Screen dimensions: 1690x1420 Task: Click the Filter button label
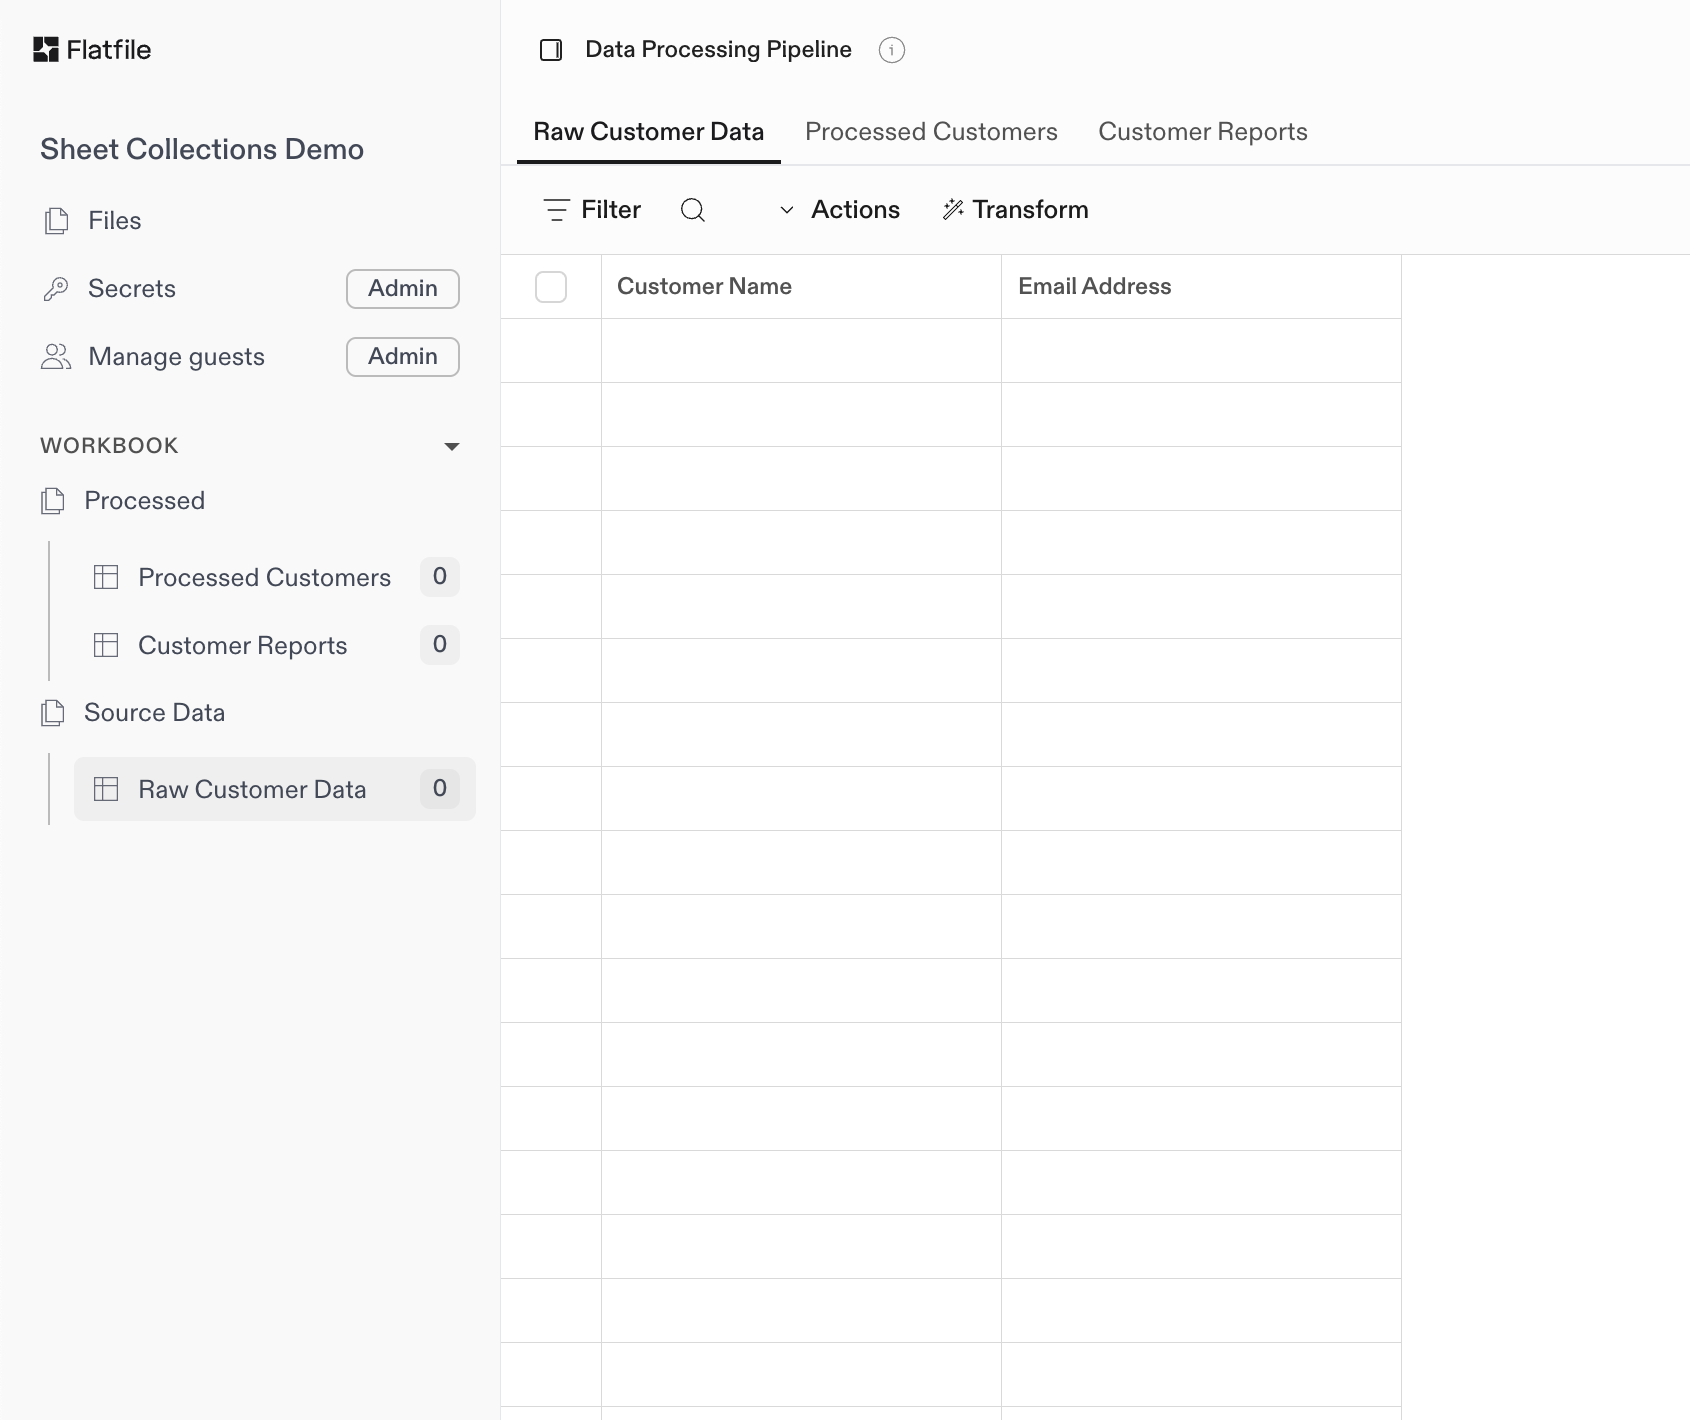tap(611, 210)
